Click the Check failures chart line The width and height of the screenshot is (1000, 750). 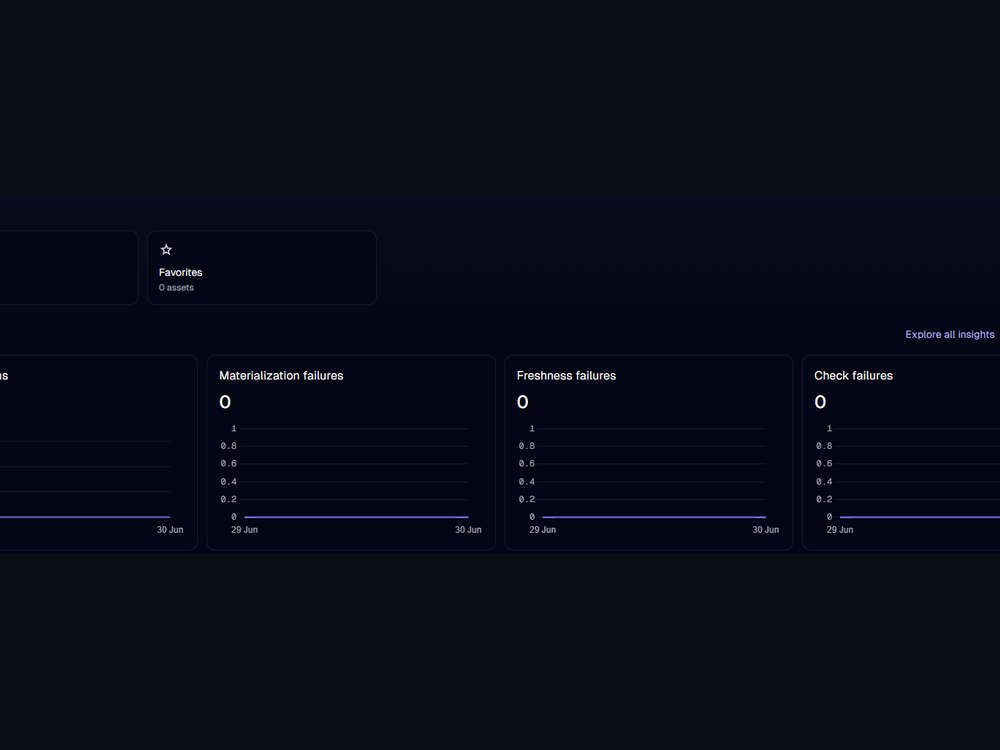(x=920, y=517)
